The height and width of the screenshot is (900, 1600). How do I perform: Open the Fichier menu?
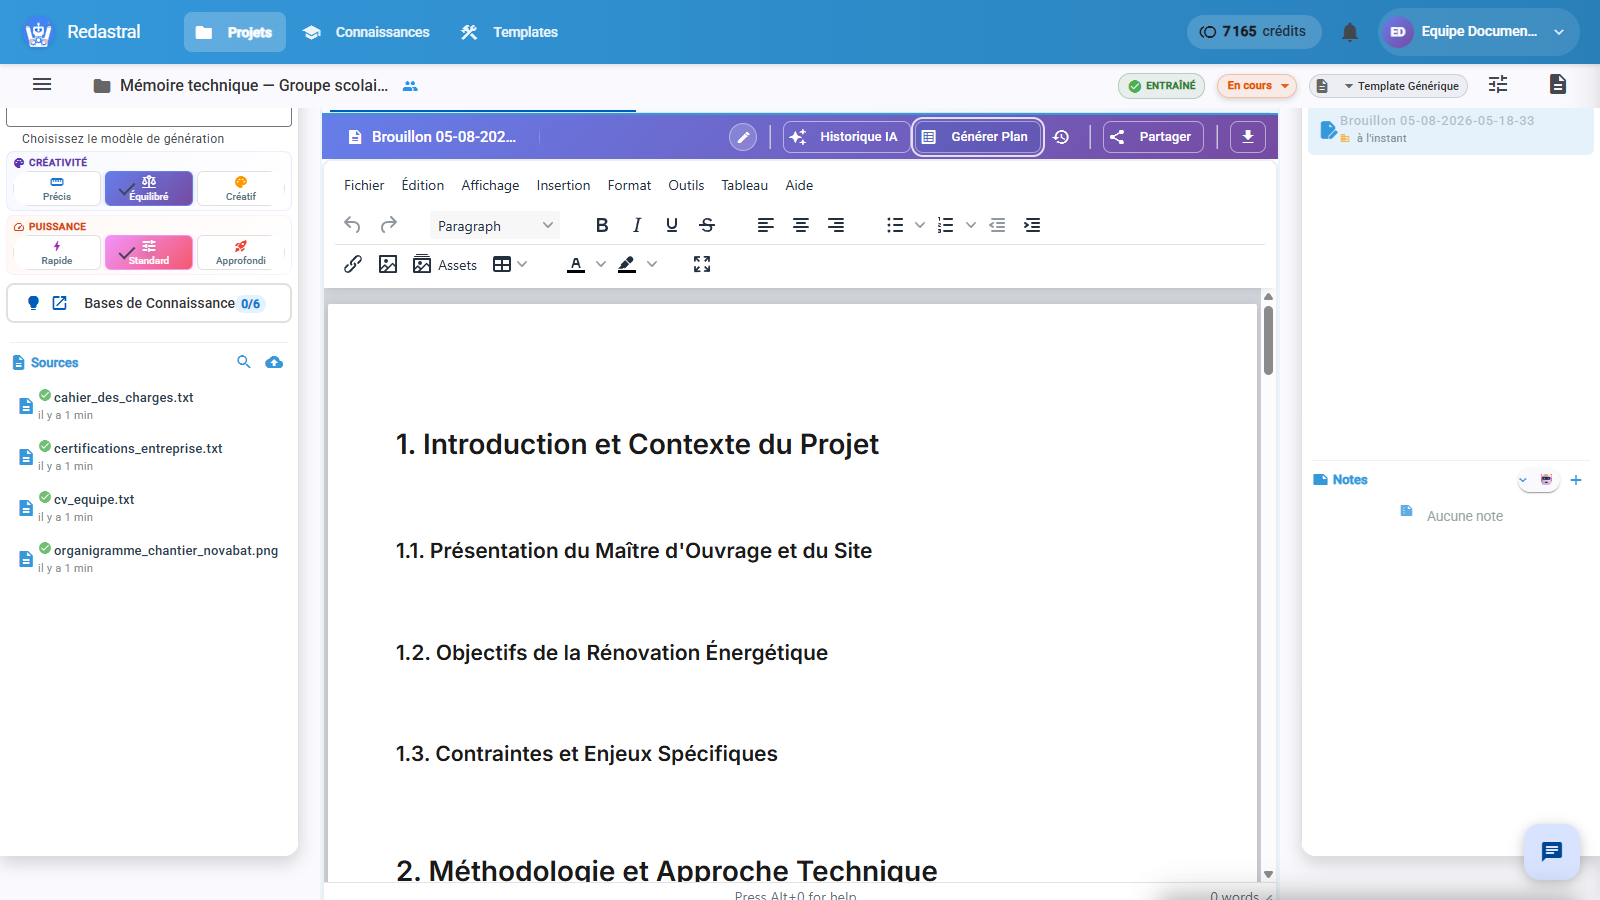point(364,185)
